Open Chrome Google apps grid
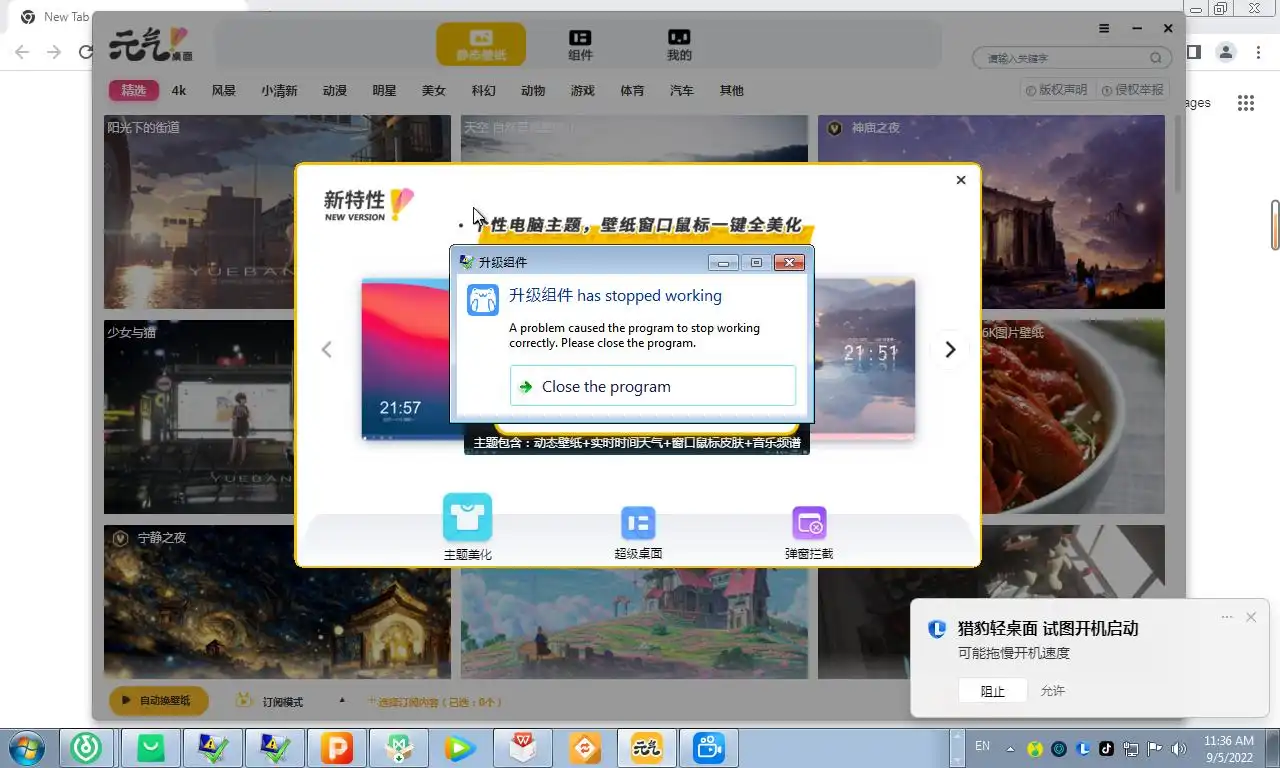Screen dimensions: 1280x768 coord(1245,103)
